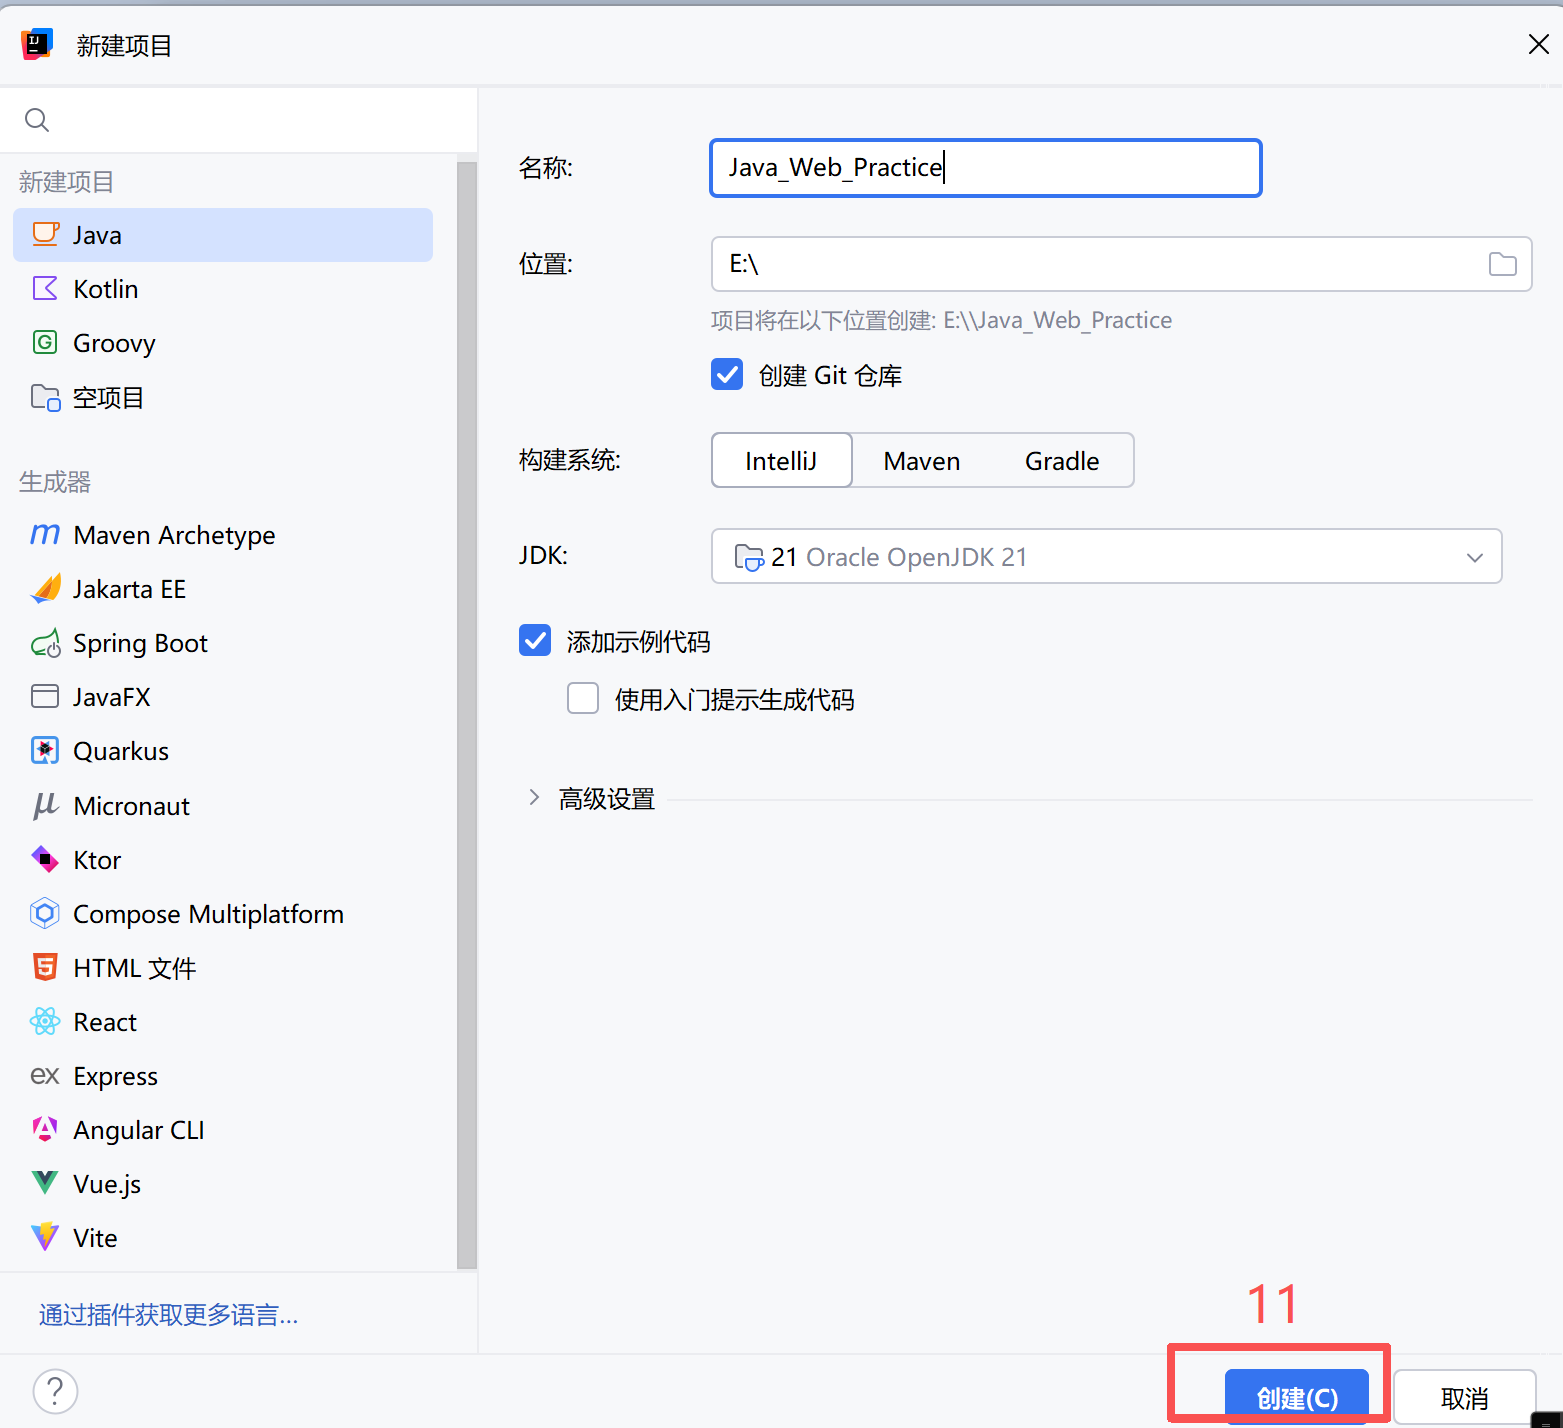Click the Ktor diamond icon

[45, 859]
